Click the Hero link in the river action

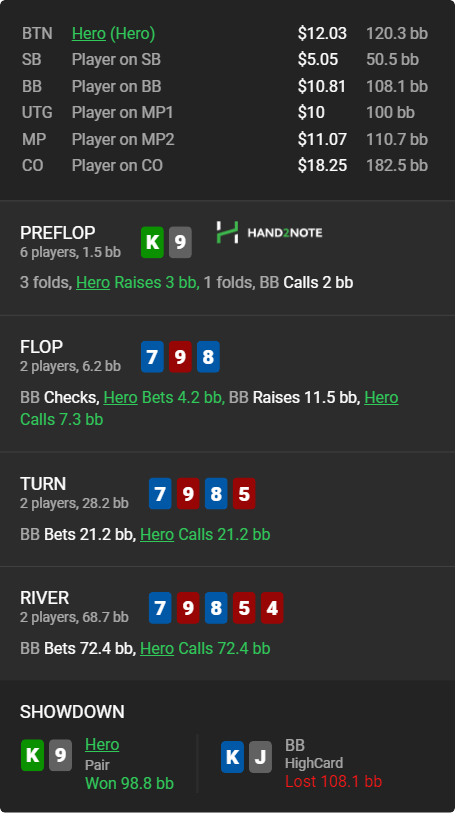[x=157, y=649]
